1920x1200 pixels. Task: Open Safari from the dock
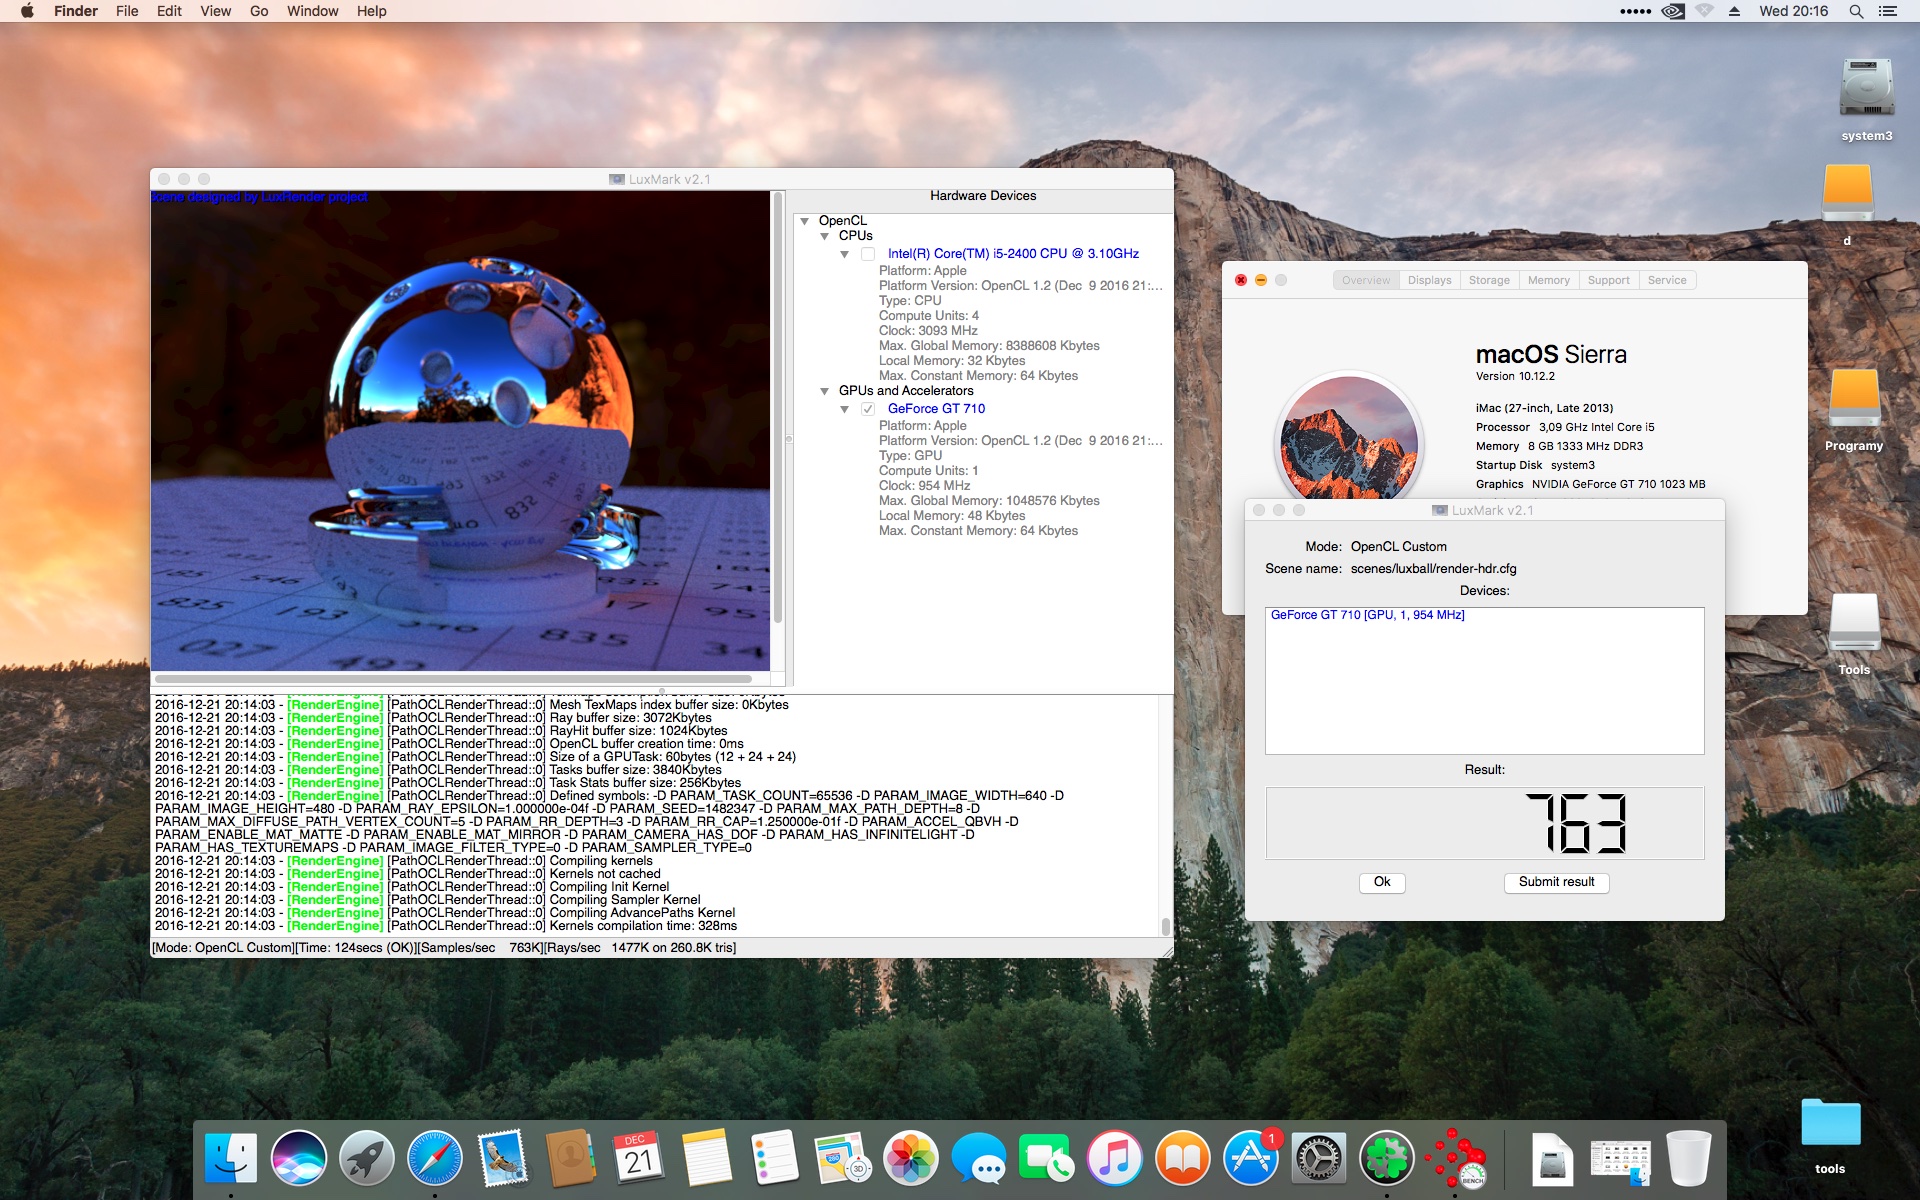point(434,1159)
